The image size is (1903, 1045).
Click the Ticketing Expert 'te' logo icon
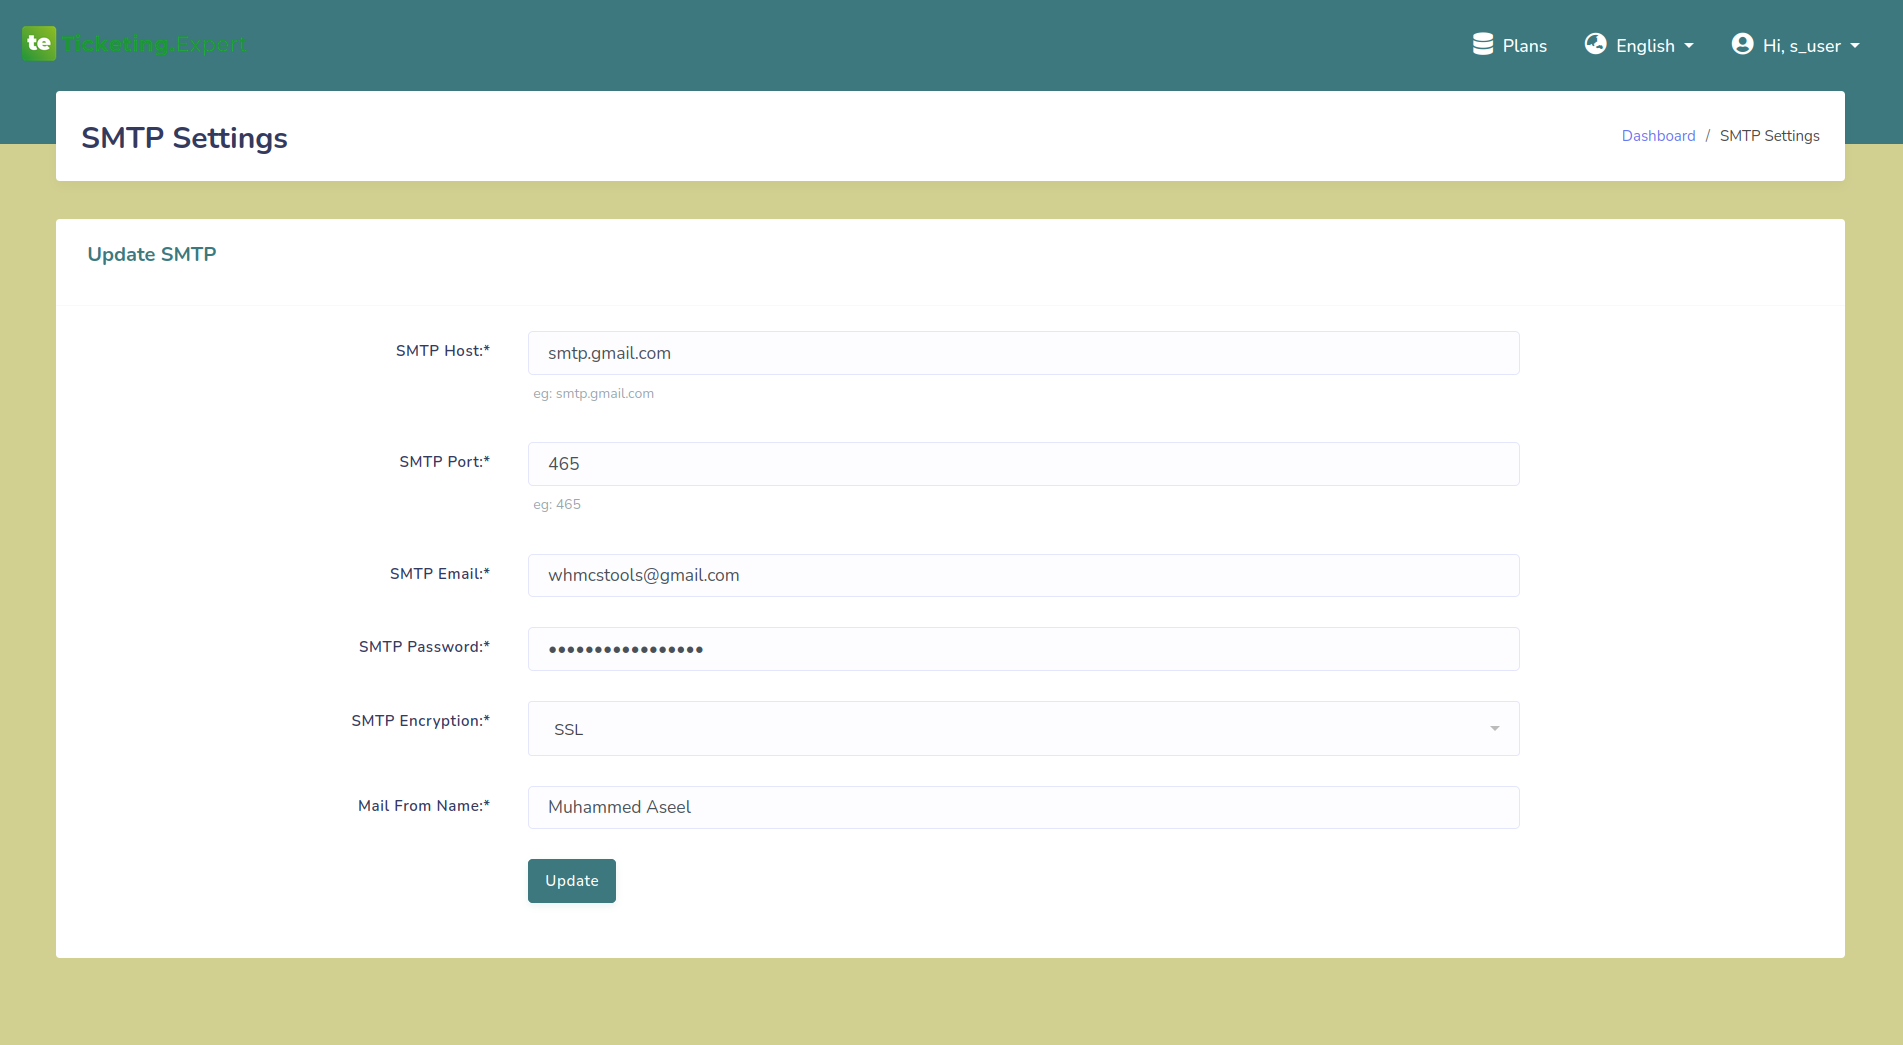39,43
